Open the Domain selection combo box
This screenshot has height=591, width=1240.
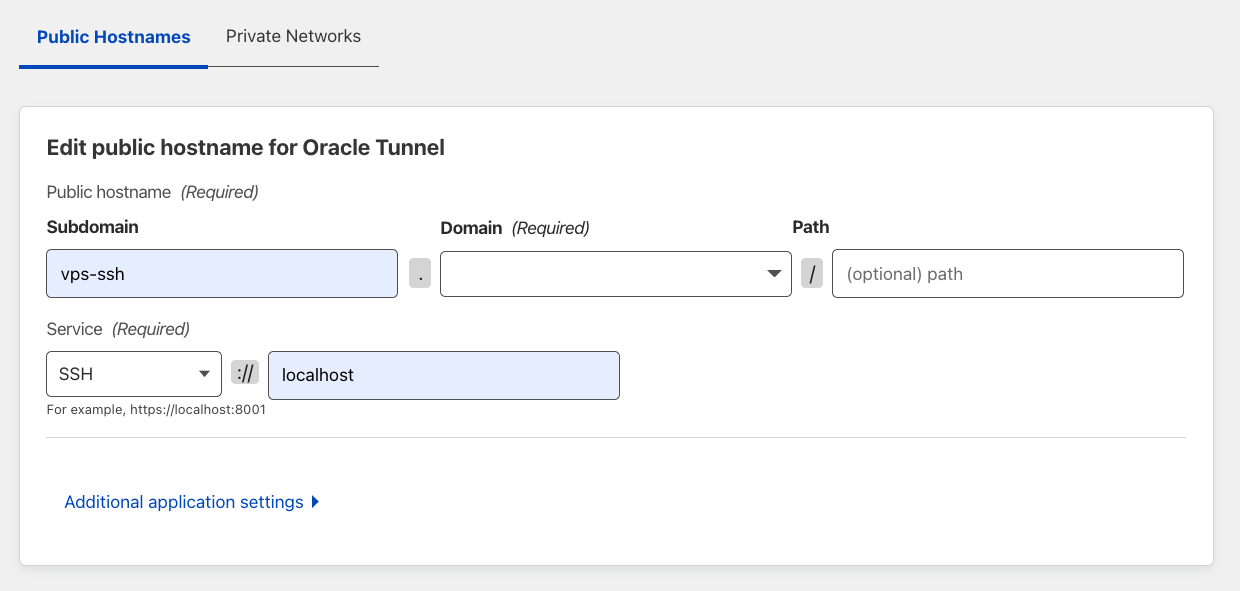pyautogui.click(x=615, y=273)
